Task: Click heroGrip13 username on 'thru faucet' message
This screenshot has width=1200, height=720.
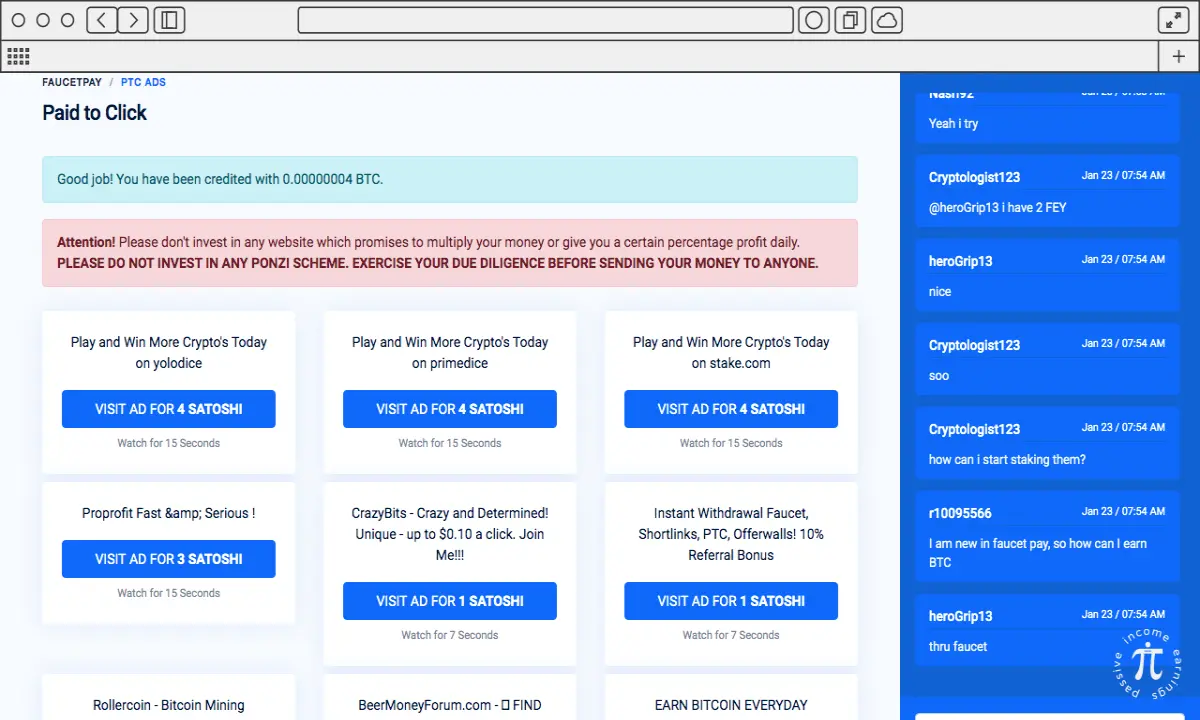Action: (960, 616)
